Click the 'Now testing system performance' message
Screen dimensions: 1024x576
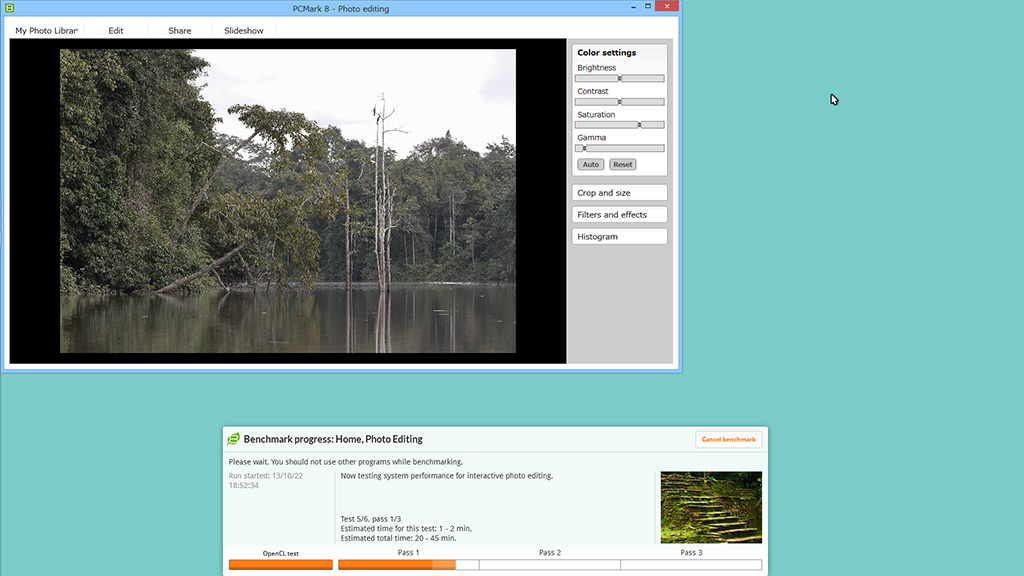(447, 476)
